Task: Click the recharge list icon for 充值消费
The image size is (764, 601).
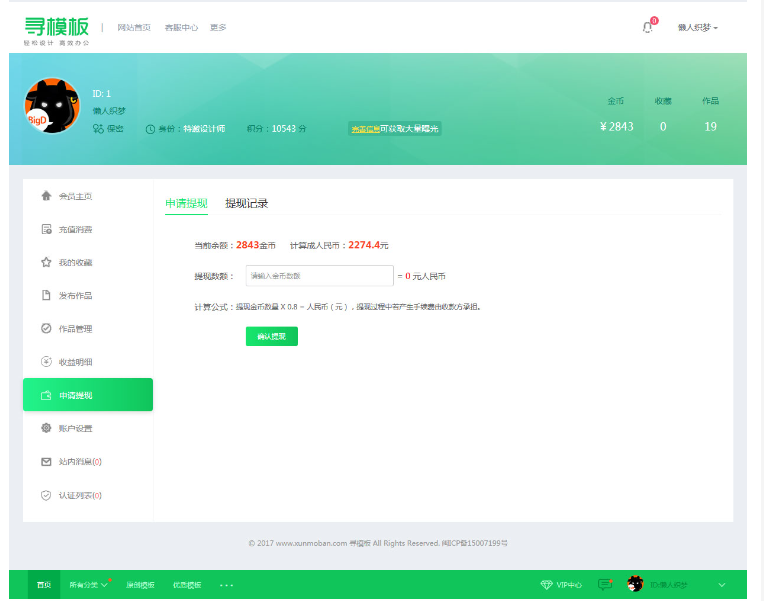Action: tap(46, 229)
